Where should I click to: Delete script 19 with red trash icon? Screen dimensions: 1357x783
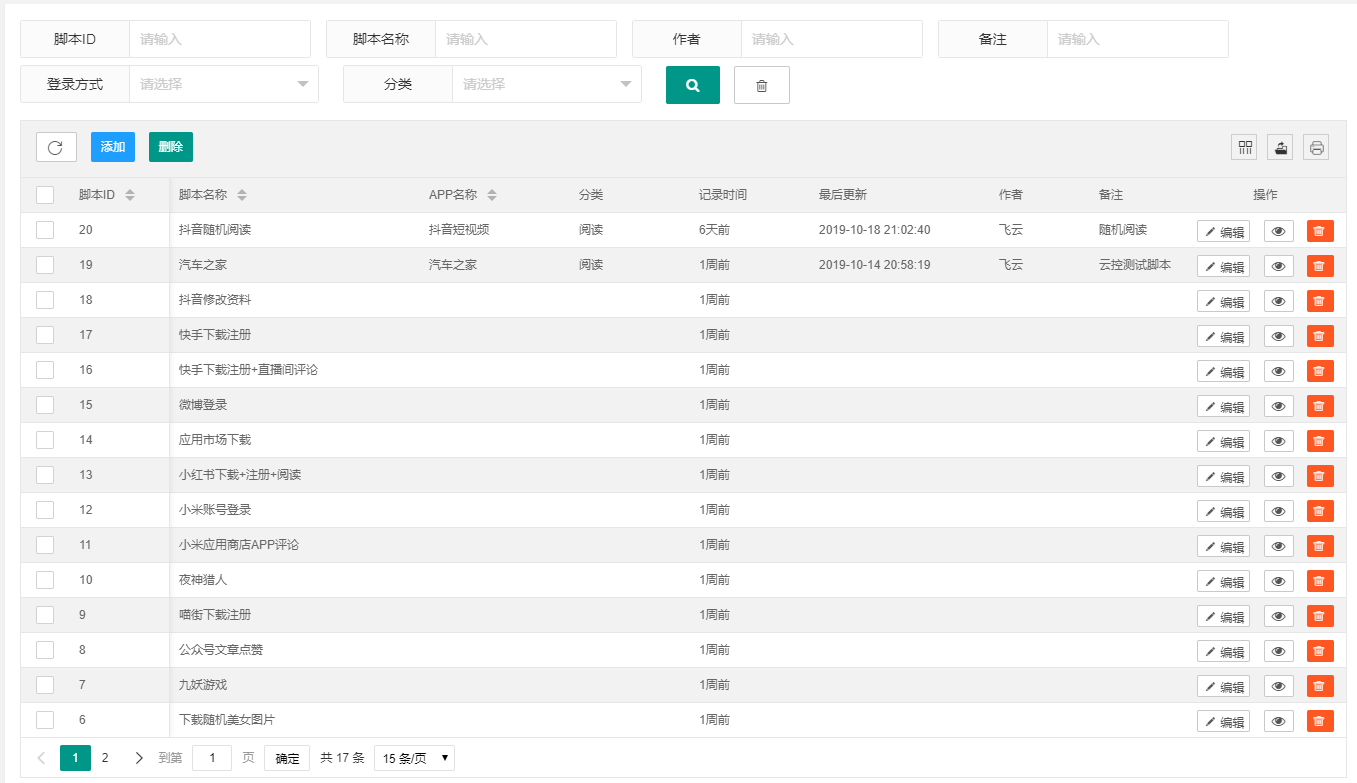1320,266
